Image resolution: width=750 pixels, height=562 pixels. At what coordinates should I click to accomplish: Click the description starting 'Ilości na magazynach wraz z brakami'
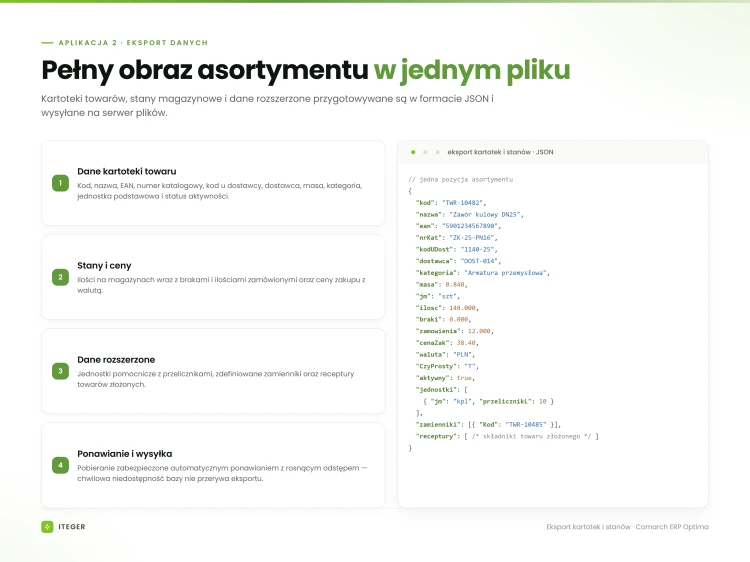click(x=221, y=285)
